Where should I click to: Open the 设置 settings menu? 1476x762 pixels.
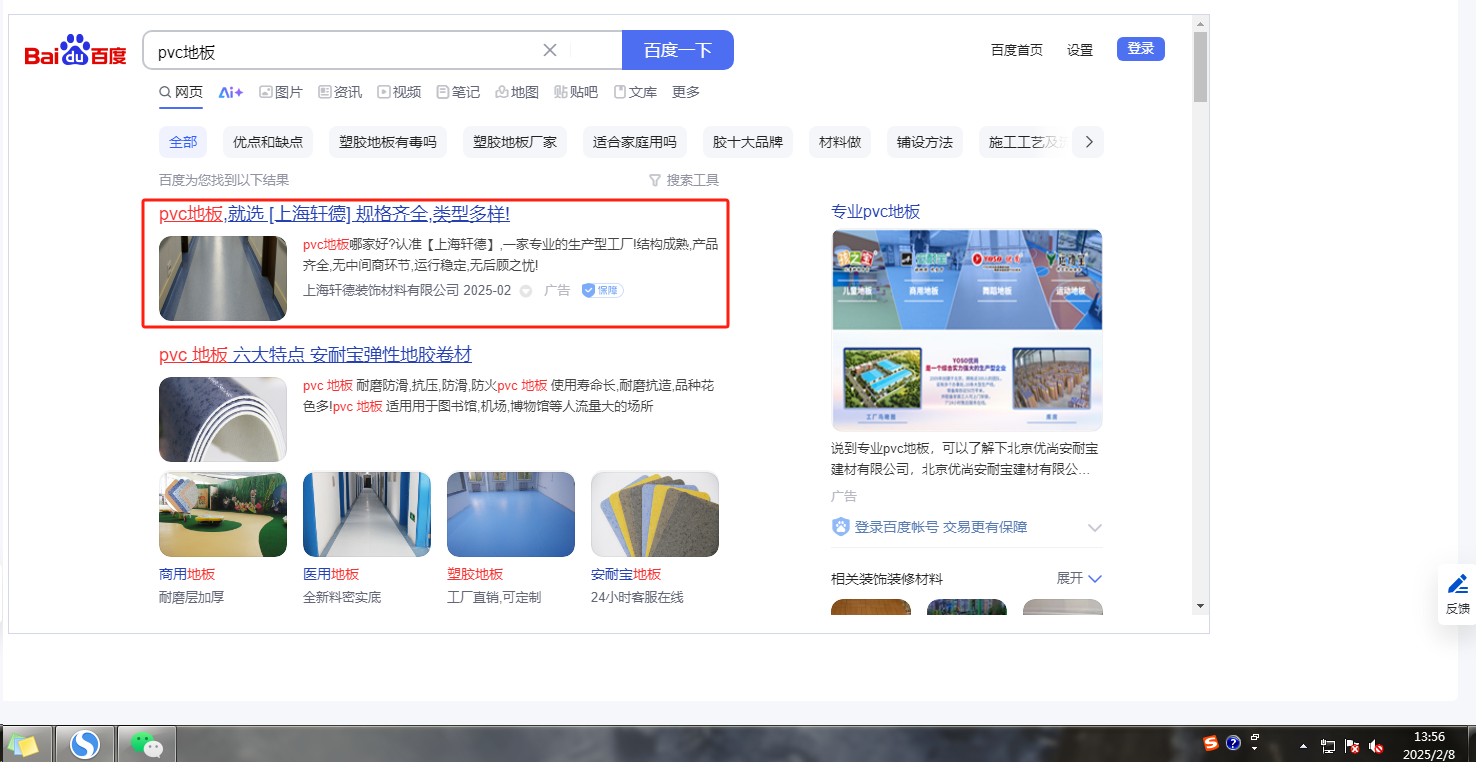click(x=1080, y=50)
